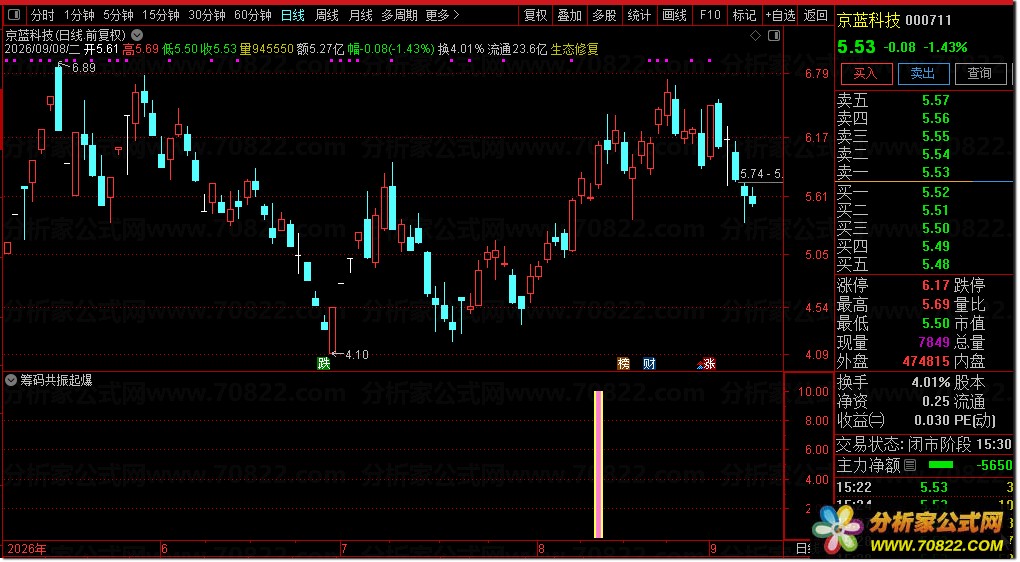Screen dimensions: 1020x562
Task: Toggle the 复权 adjustment option
Action: click(x=536, y=14)
